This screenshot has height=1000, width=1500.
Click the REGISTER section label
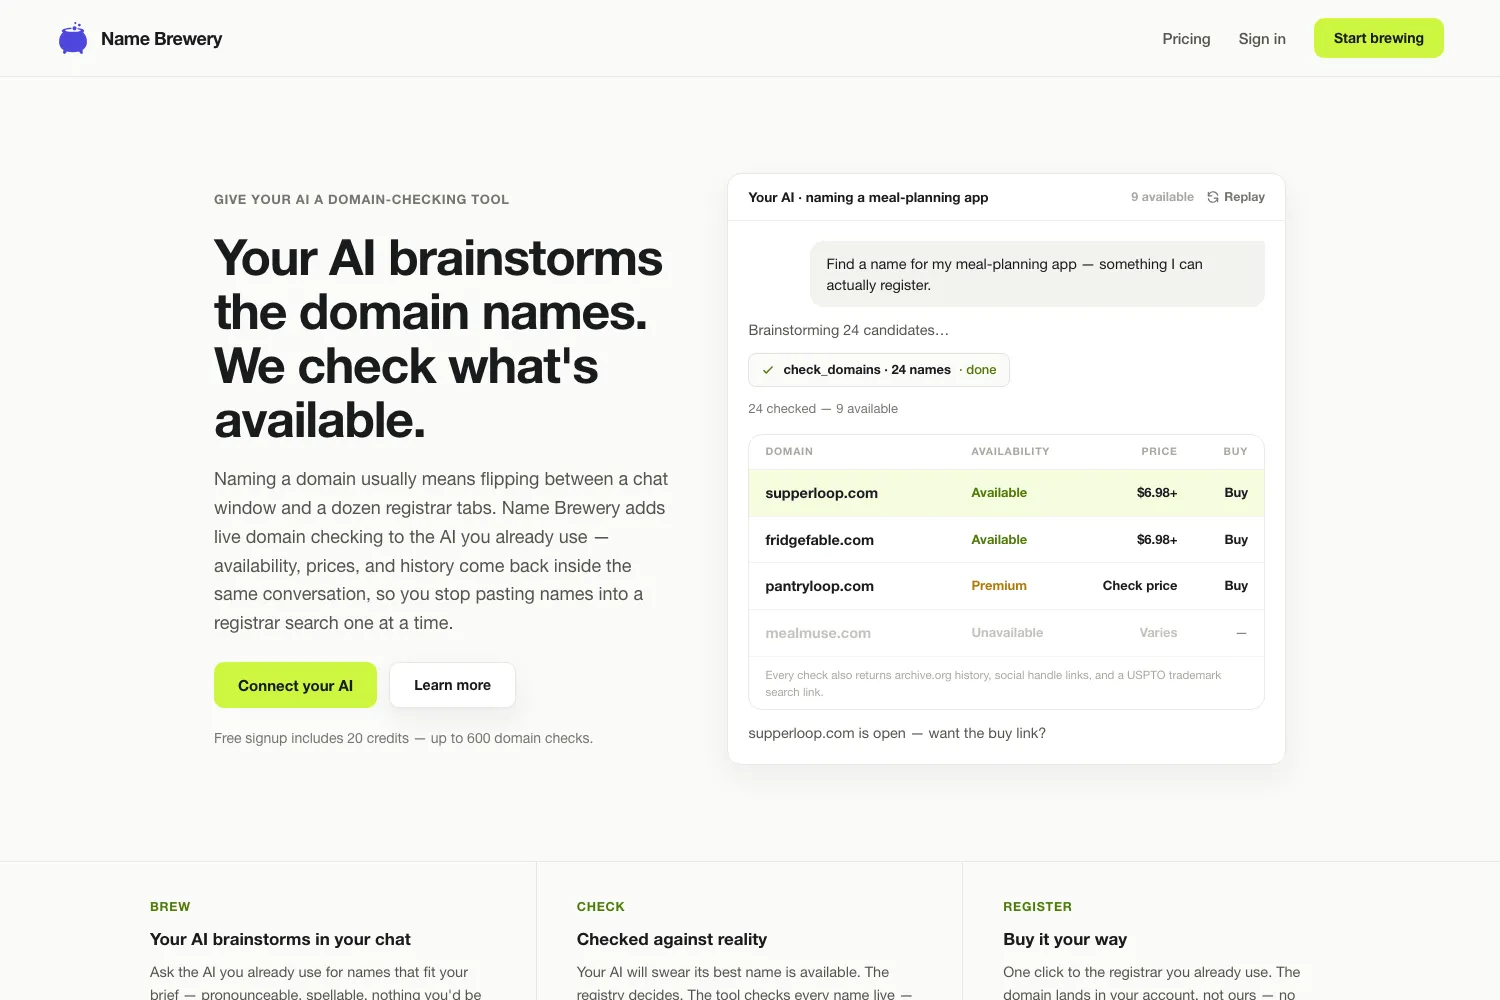(1037, 906)
